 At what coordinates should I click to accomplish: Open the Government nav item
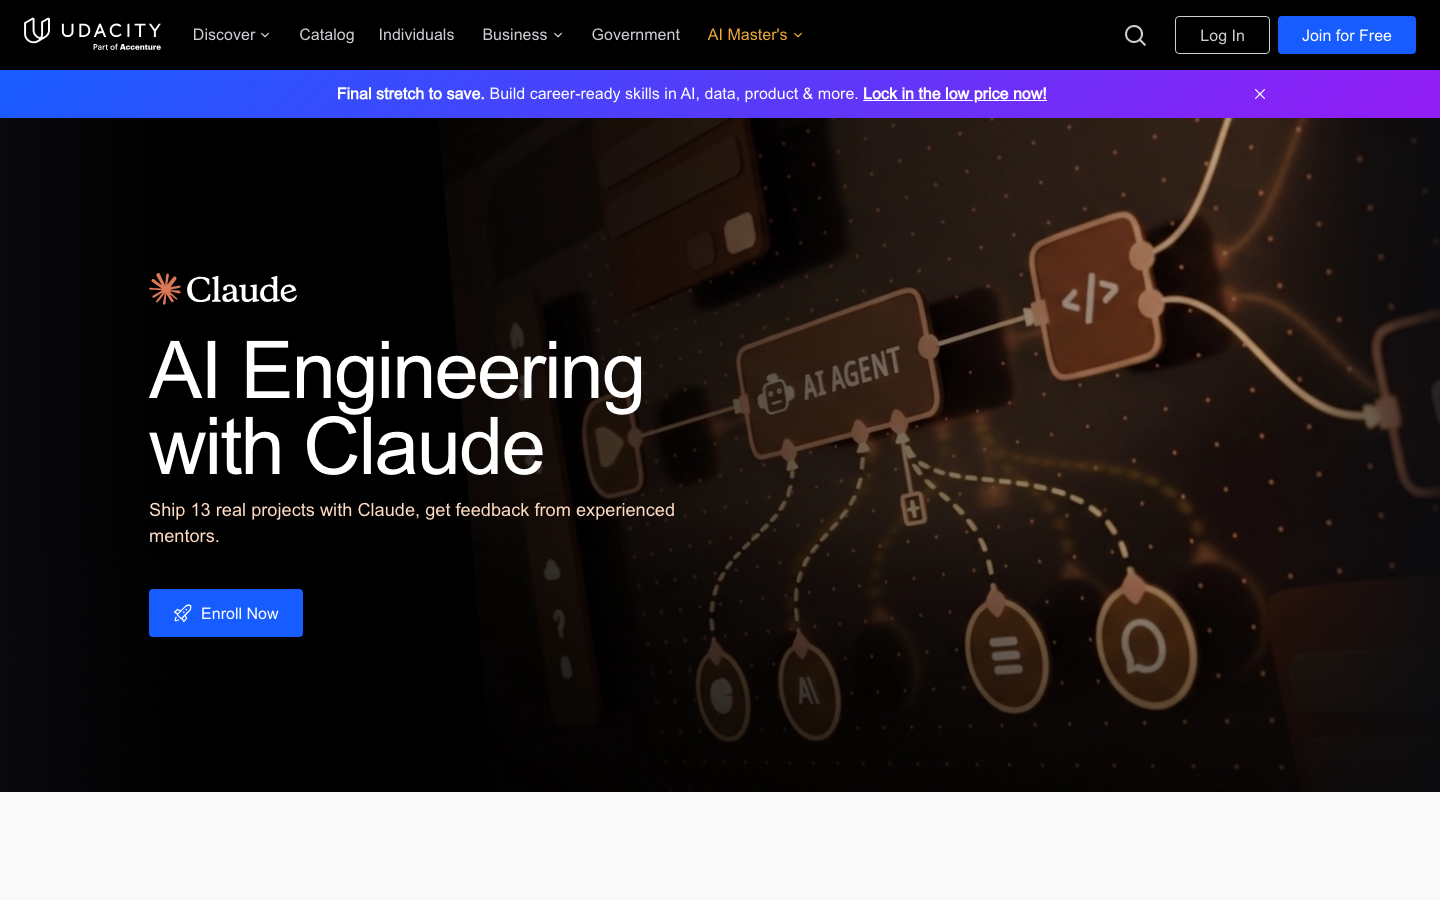[x=636, y=35]
